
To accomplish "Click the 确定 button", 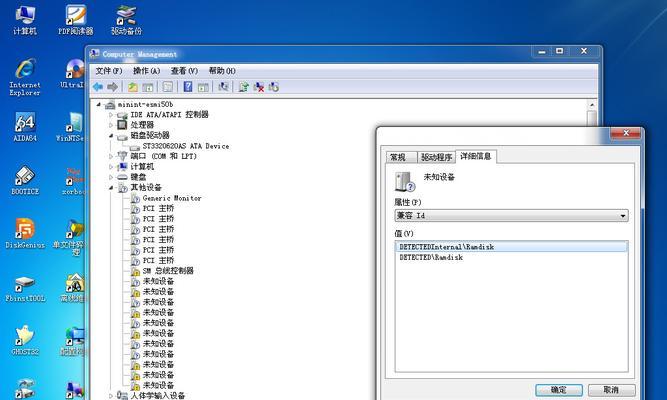I will (x=559, y=390).
